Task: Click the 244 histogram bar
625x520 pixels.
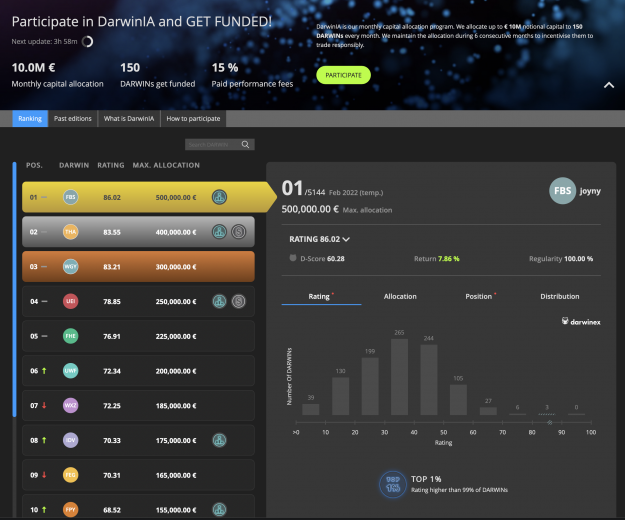Action: pyautogui.click(x=429, y=380)
